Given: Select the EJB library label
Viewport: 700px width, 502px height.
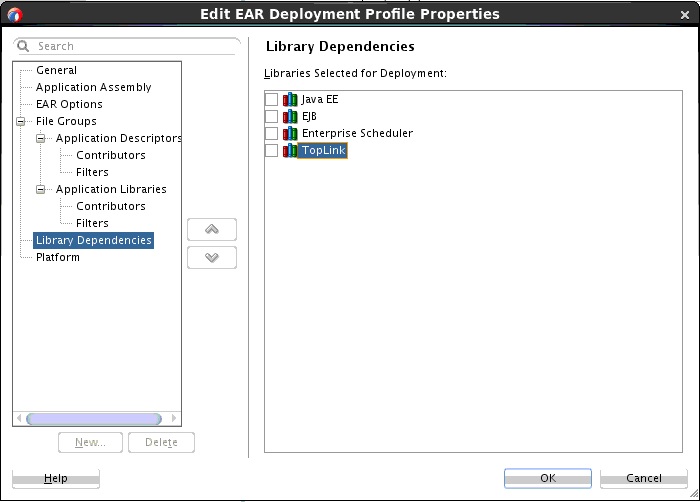Looking at the screenshot, I should click(x=309, y=116).
